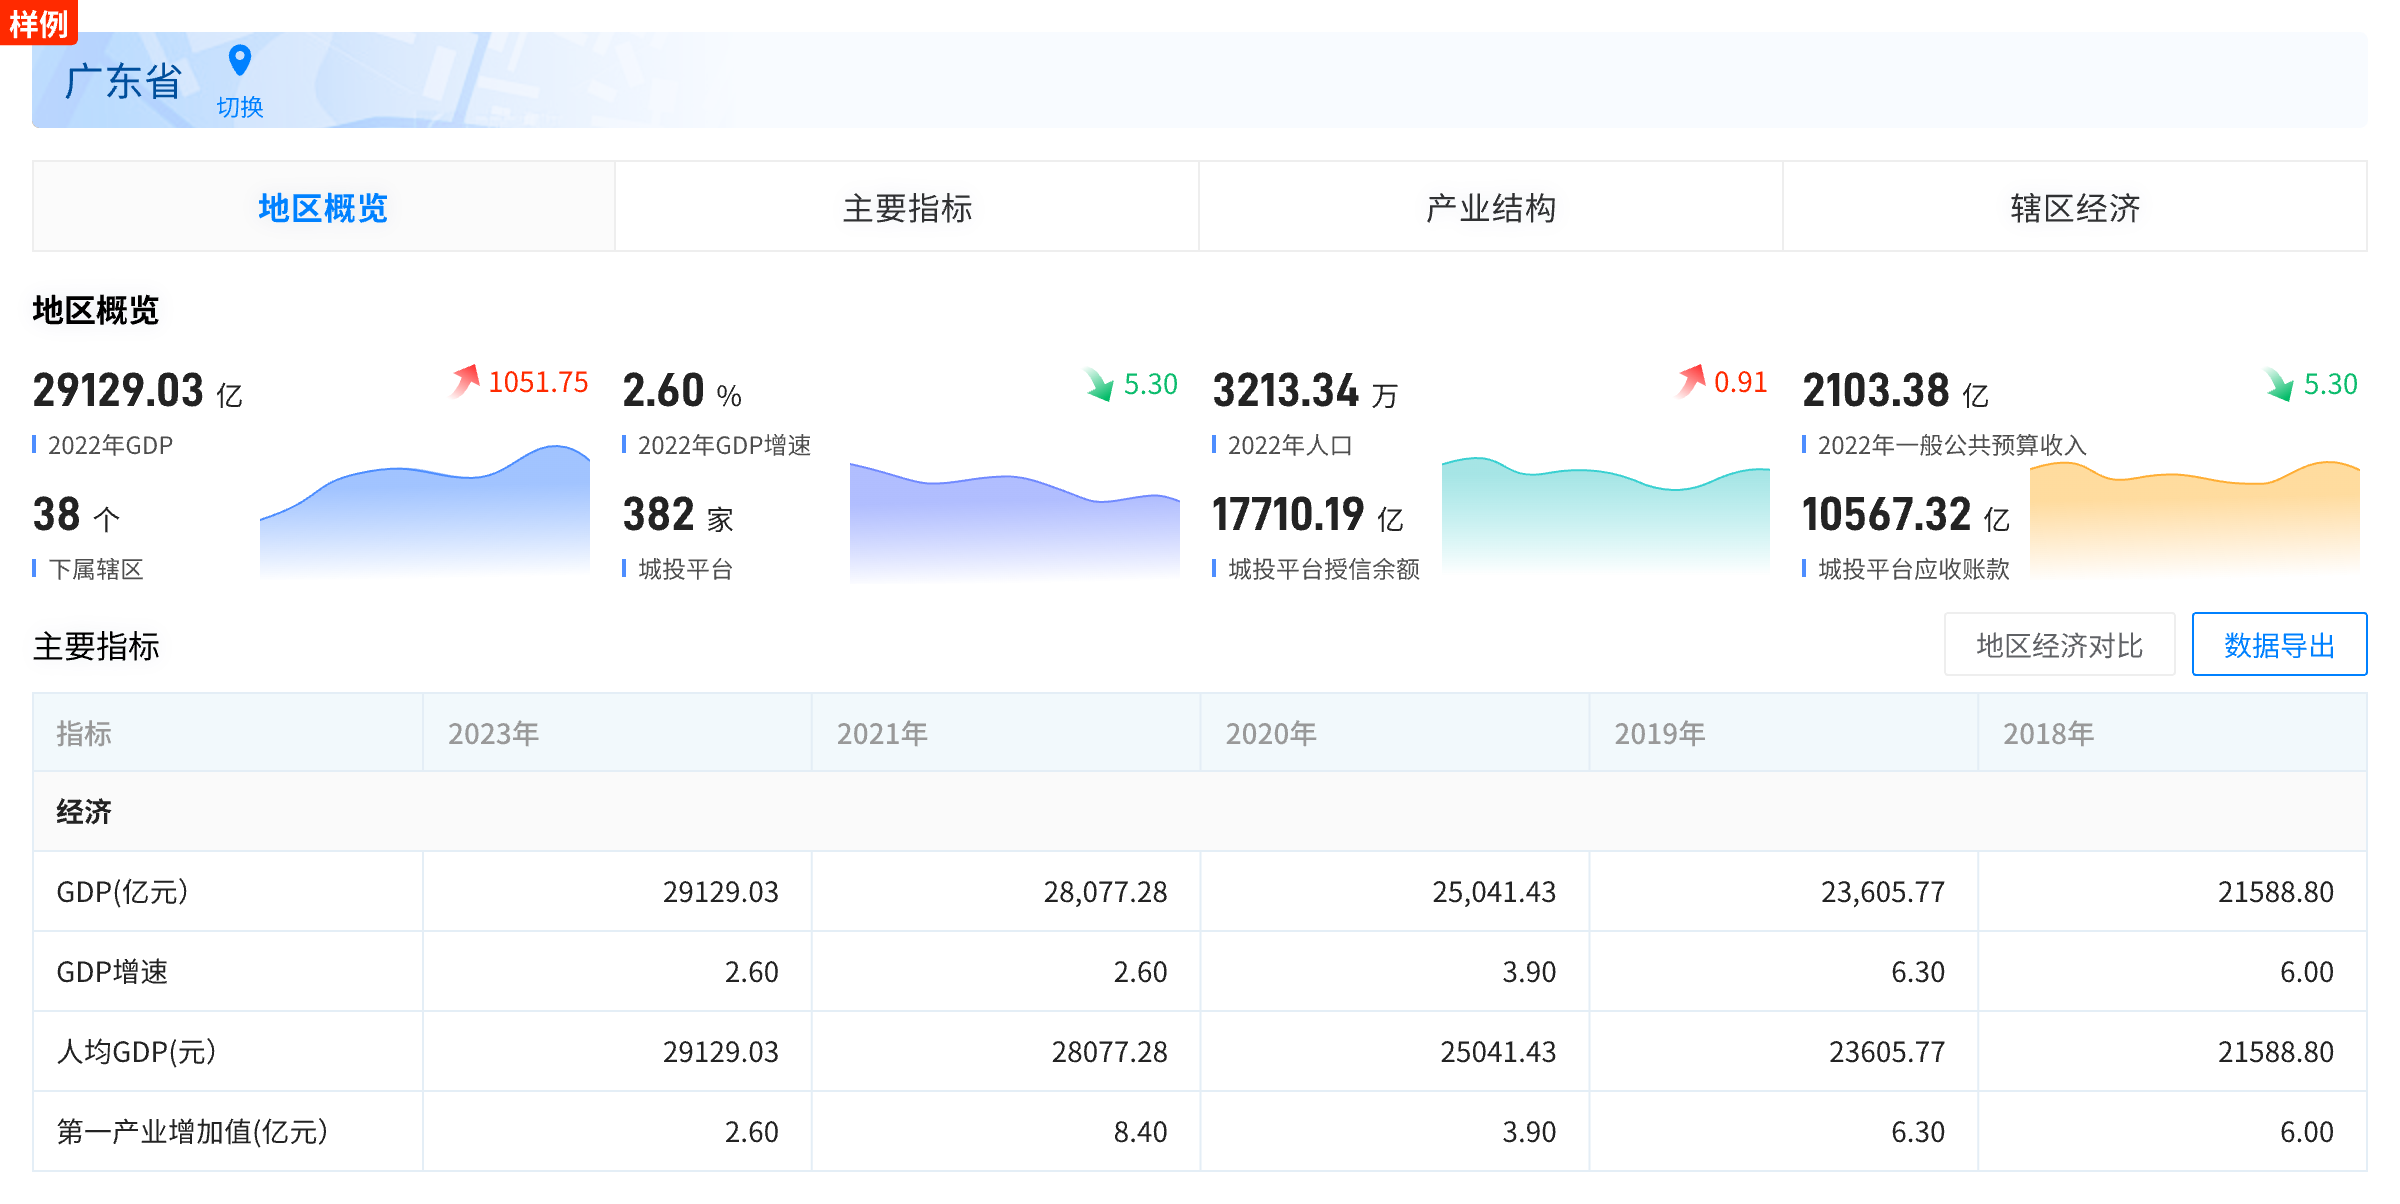Click the red up arrow next to 1051.75

pos(465,381)
